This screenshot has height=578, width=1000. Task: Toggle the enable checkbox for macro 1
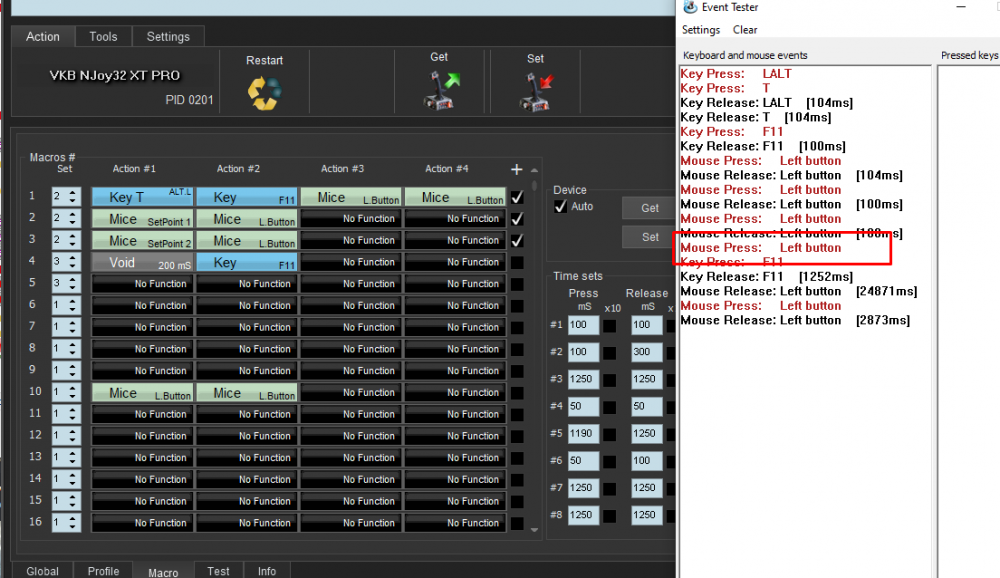517,197
